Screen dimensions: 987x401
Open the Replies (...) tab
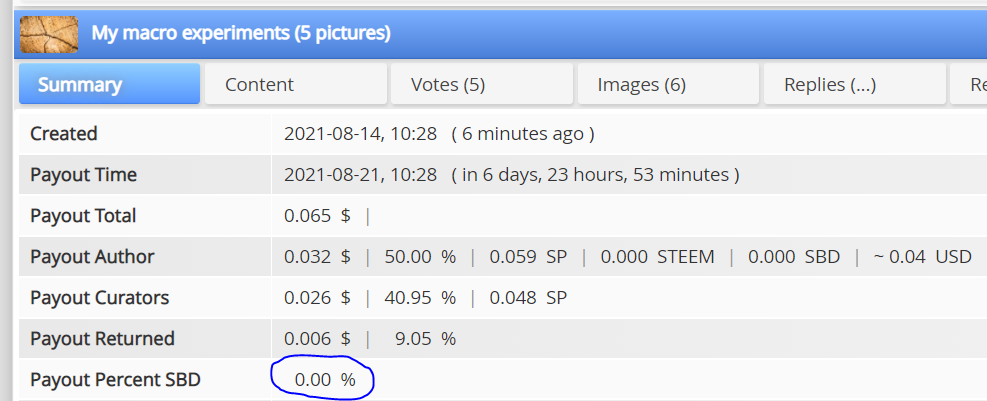click(x=855, y=84)
